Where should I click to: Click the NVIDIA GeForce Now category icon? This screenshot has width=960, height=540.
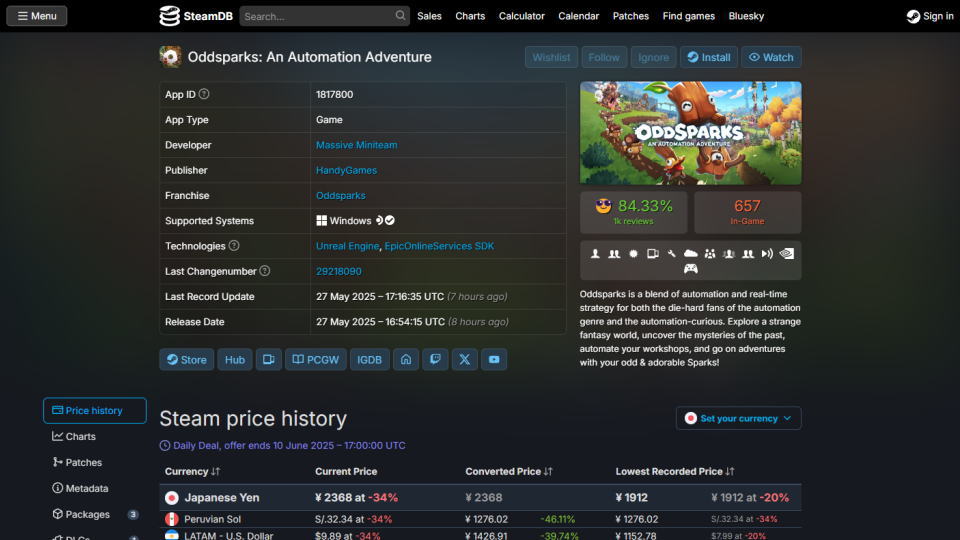point(787,253)
